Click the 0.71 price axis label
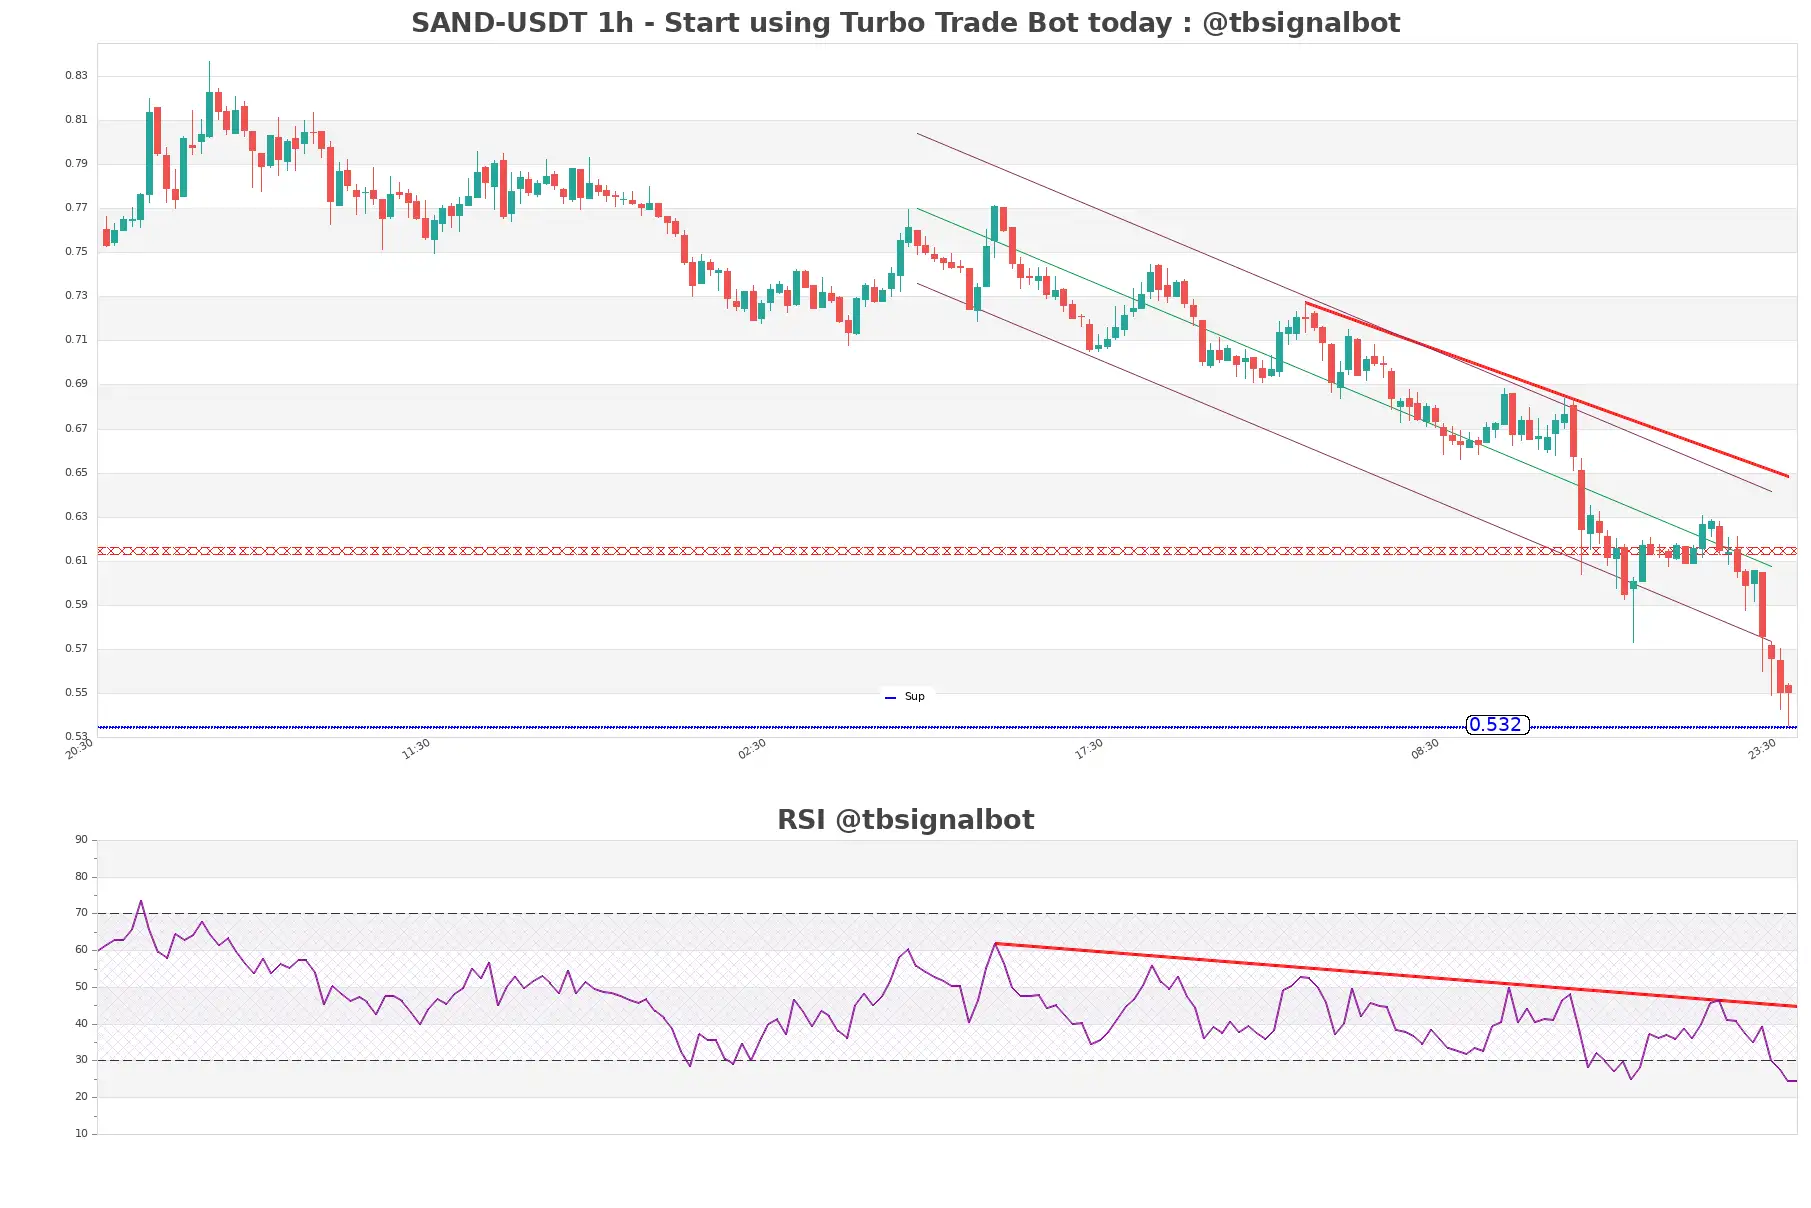Screen dimensions: 1811x1208 (76, 340)
